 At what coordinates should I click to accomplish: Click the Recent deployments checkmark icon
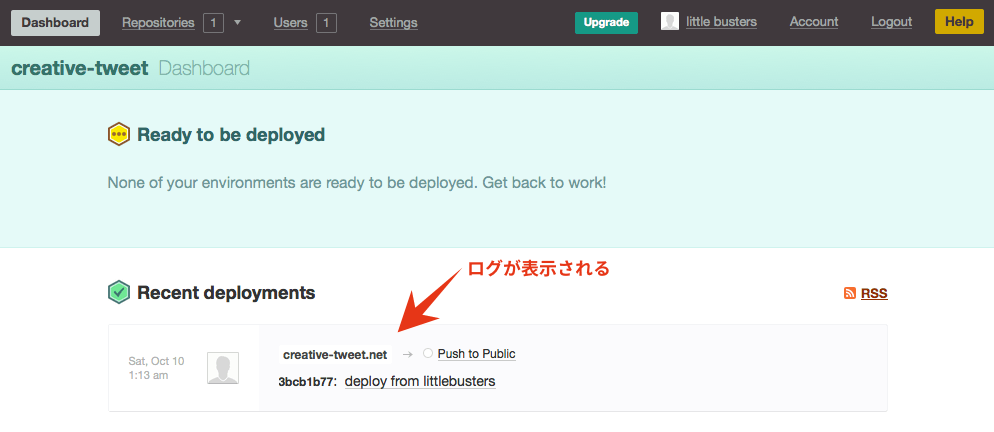119,292
